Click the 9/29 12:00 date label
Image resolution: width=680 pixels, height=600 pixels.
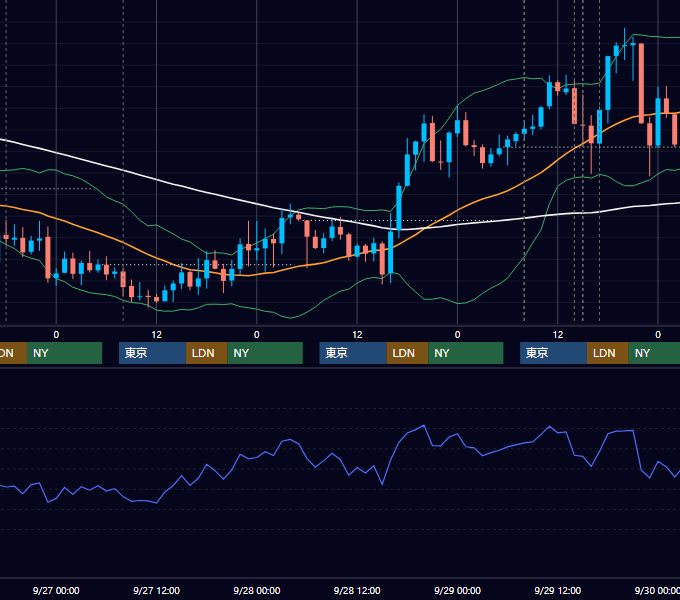558,590
